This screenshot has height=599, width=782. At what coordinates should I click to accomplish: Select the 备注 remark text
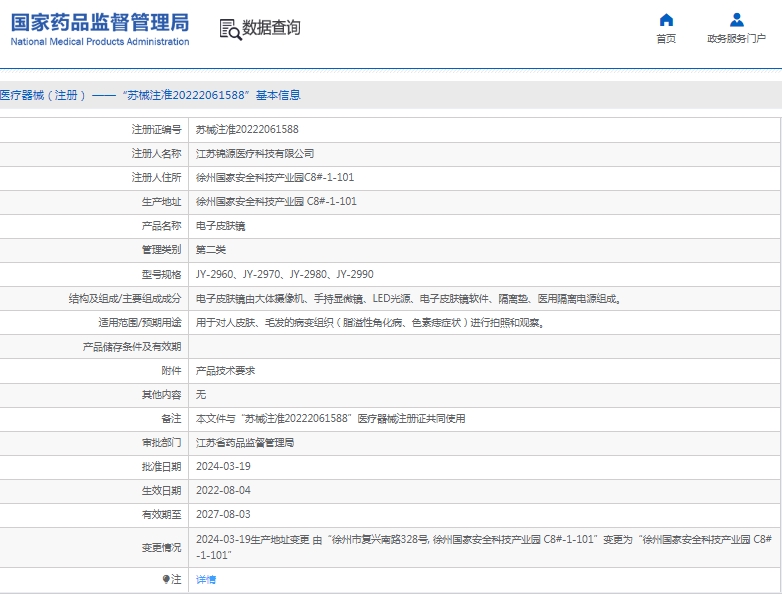330,418
